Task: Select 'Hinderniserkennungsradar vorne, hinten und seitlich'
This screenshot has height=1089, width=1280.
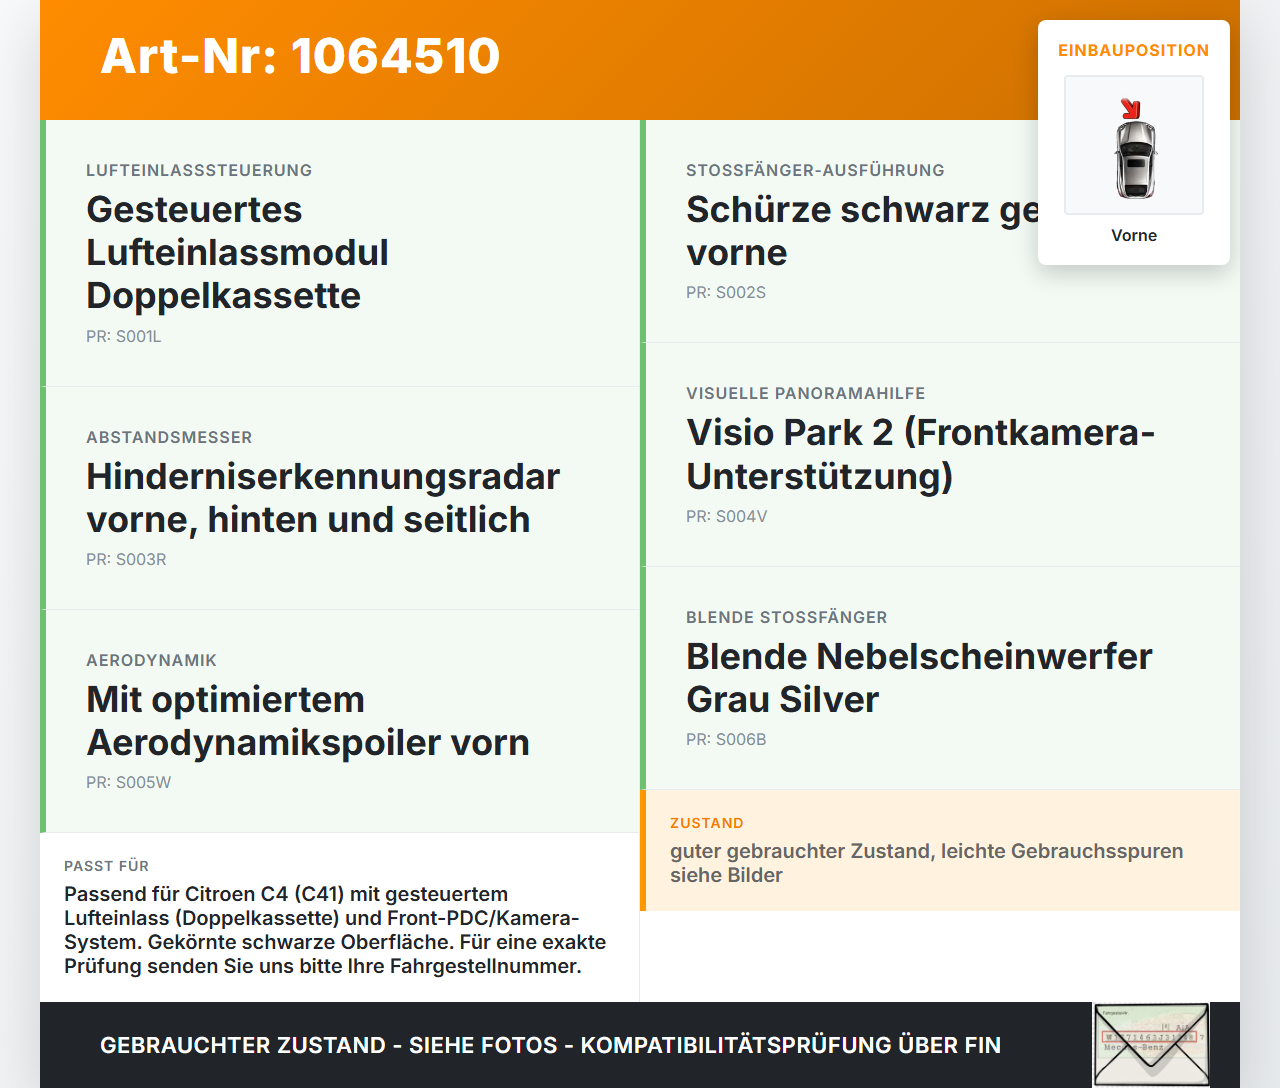Action: (323, 498)
